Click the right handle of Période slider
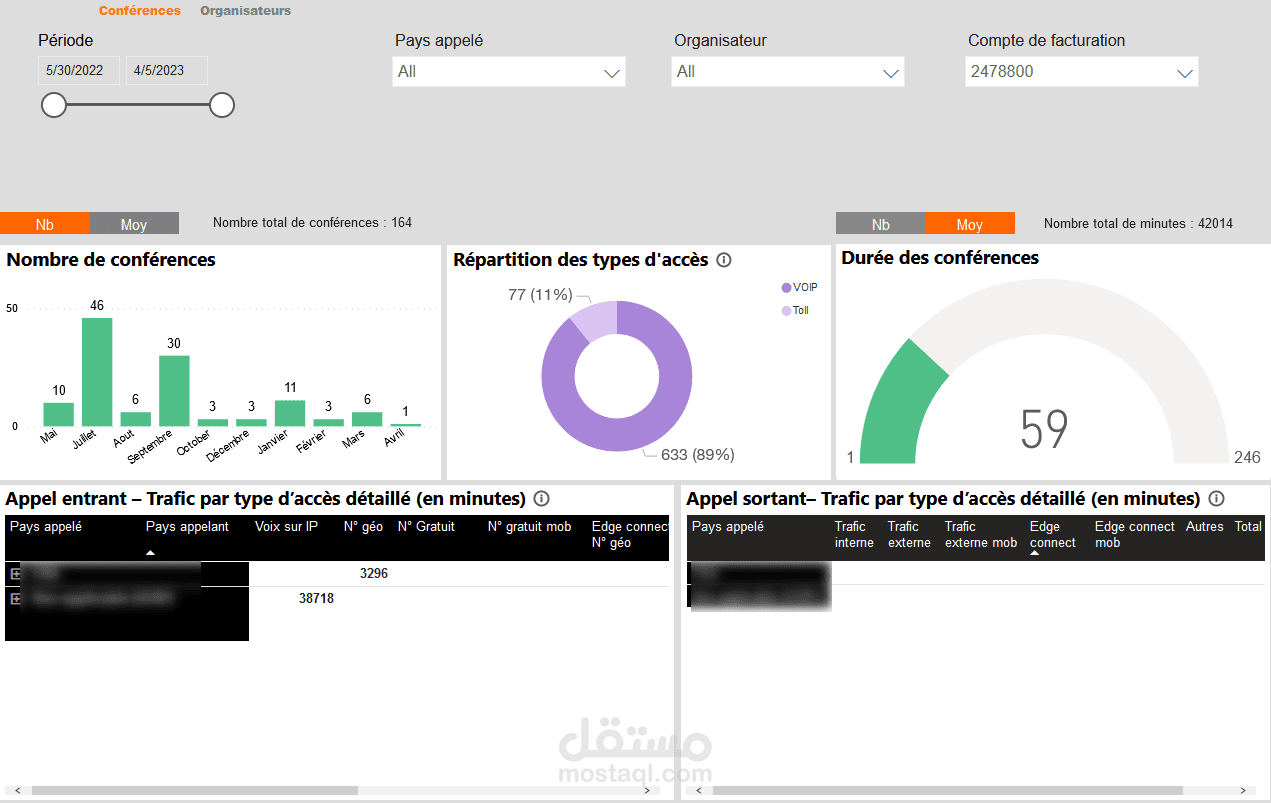This screenshot has height=803, width=1271. (x=222, y=105)
